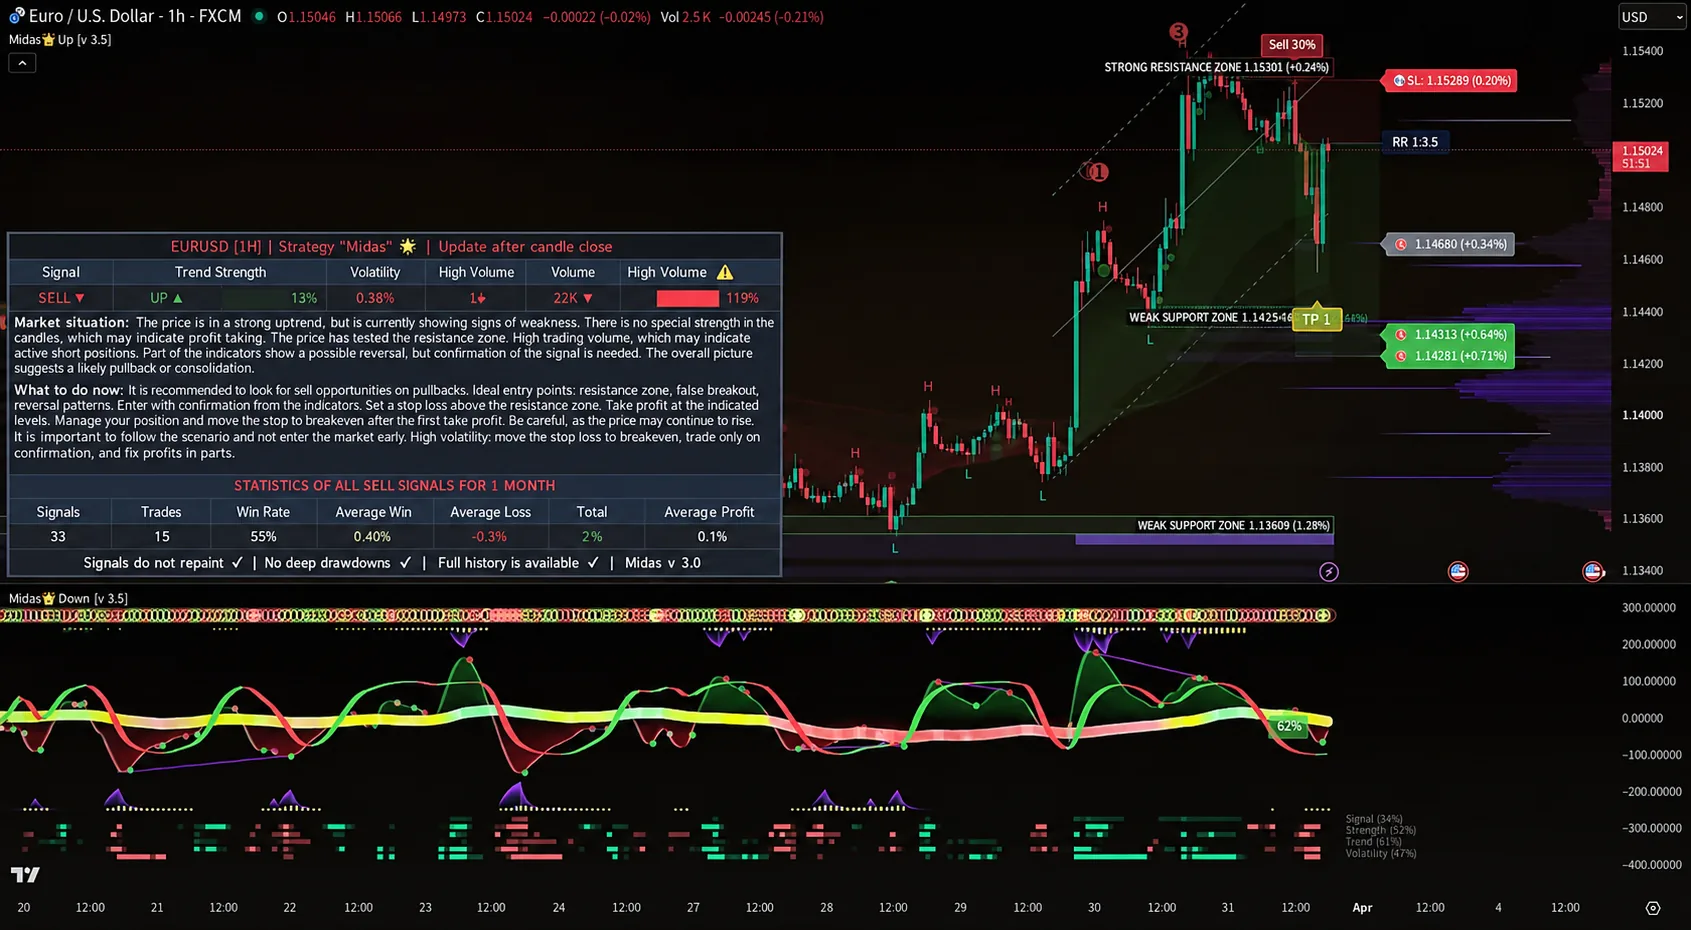The image size is (1691, 930).
Task: Click current price tag 1.15024
Action: 1640,157
